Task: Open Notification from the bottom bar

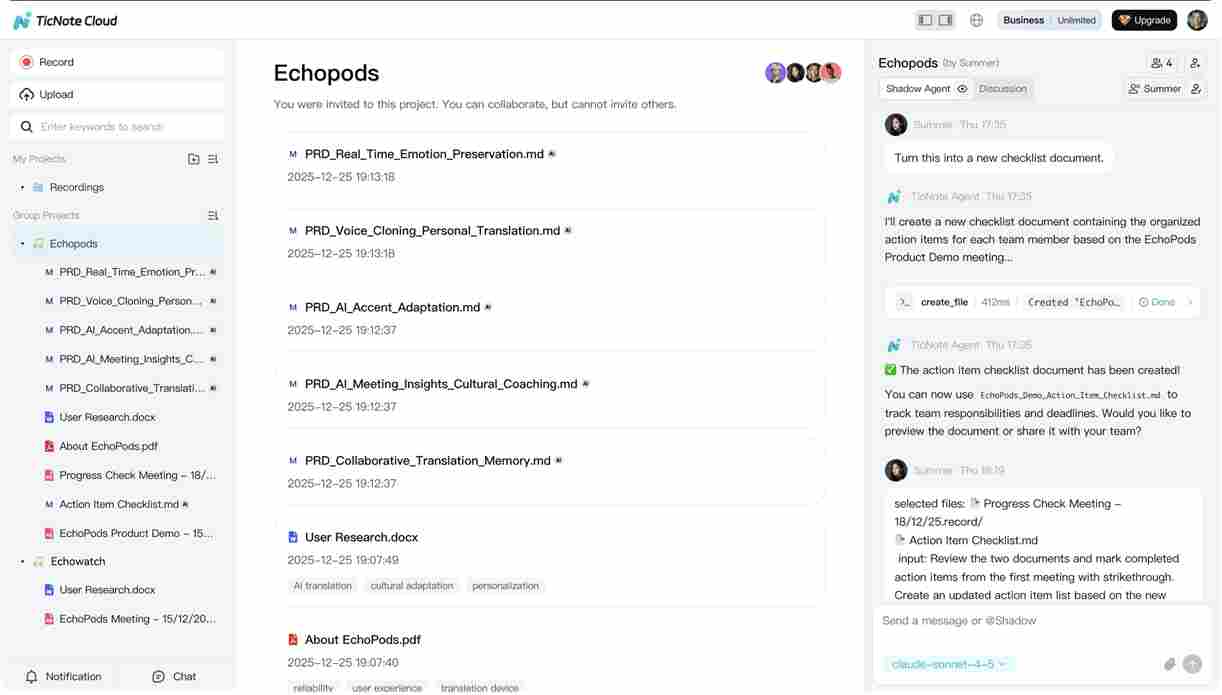Action: tap(63, 676)
